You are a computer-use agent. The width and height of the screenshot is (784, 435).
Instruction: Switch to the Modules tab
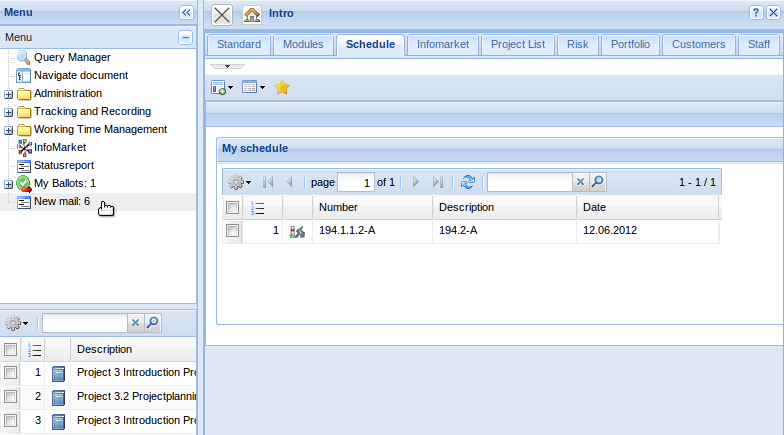pyautogui.click(x=303, y=44)
